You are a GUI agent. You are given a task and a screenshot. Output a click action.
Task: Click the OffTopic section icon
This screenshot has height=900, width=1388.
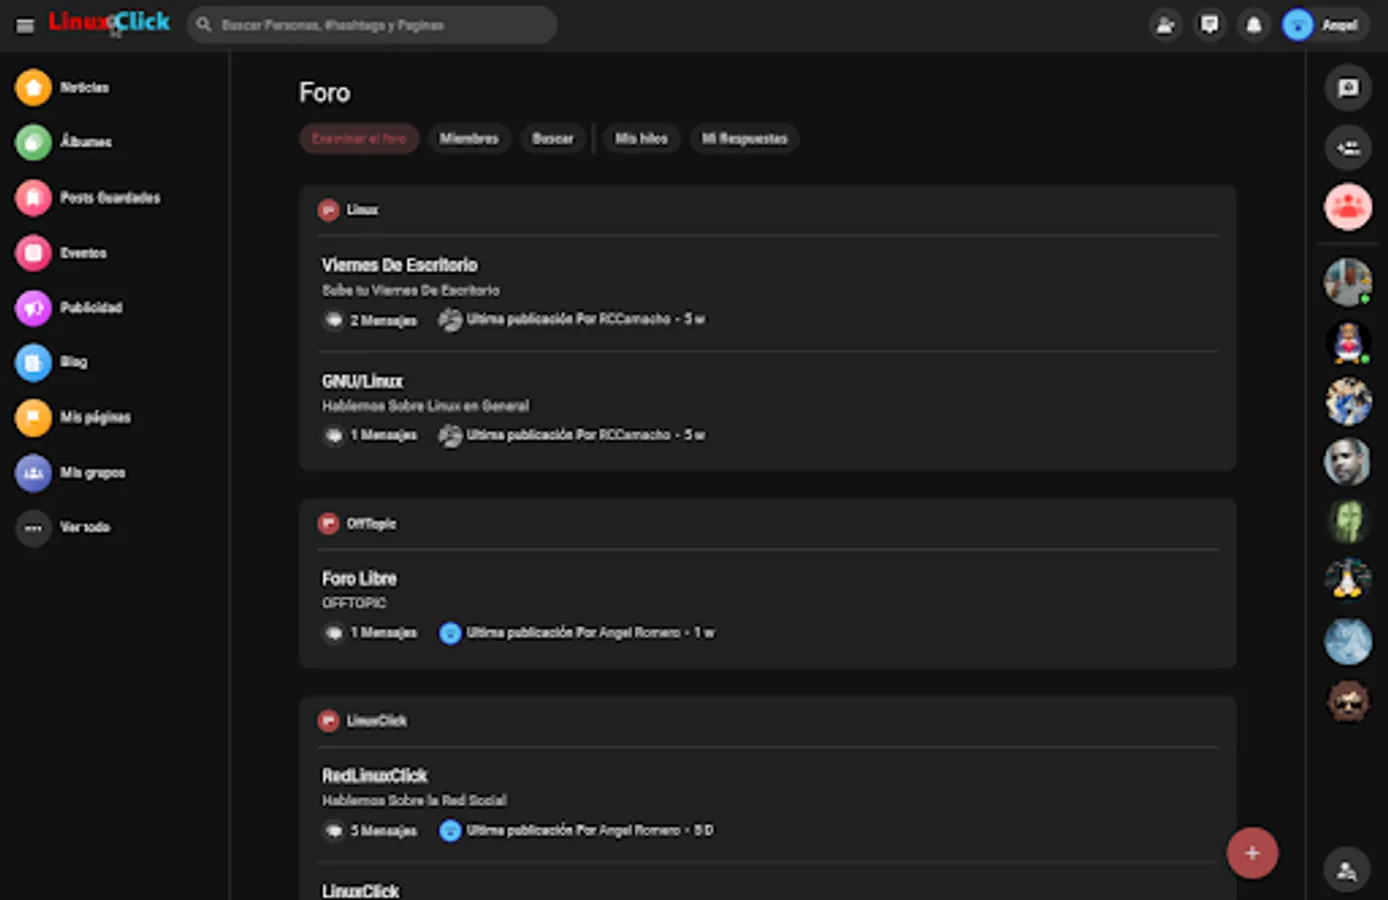tap(328, 524)
